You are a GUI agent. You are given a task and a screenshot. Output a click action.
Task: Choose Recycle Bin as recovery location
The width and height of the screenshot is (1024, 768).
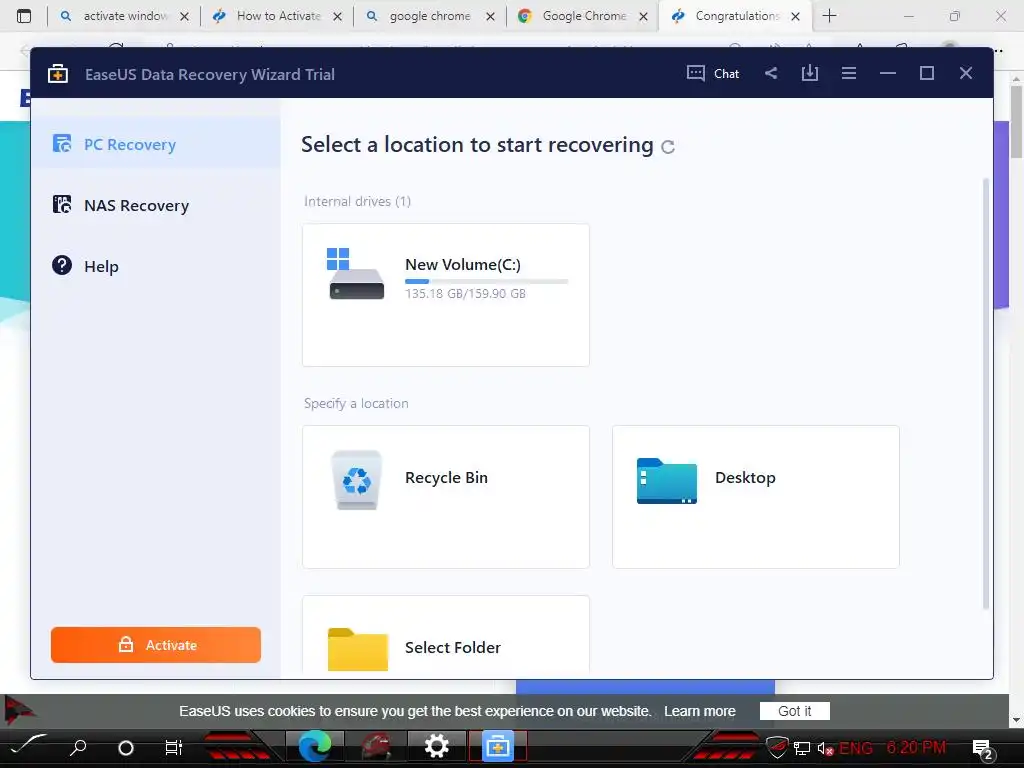point(446,496)
